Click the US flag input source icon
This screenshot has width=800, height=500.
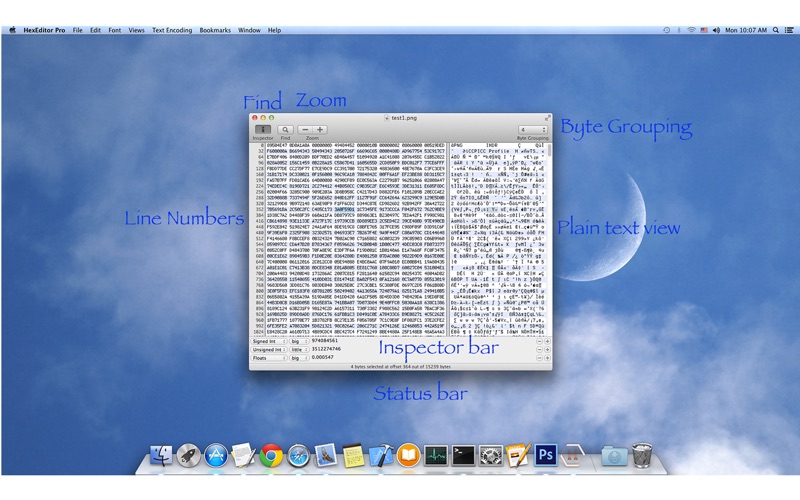(704, 30)
